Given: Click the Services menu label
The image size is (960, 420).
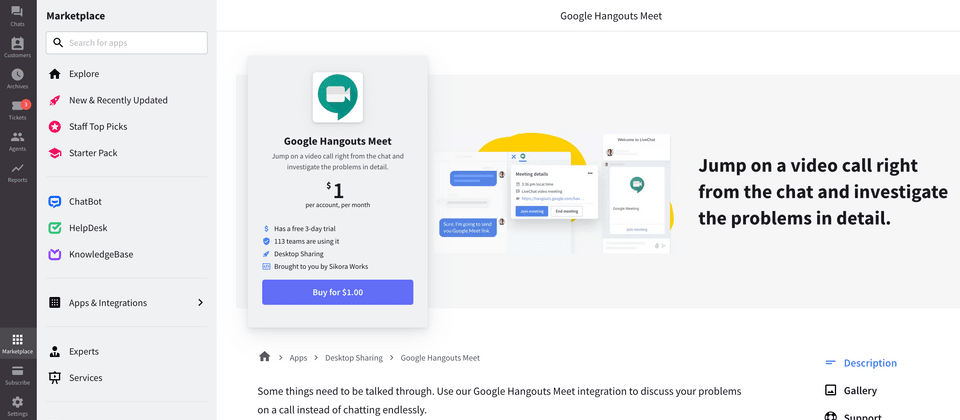Looking at the screenshot, I should [86, 378].
